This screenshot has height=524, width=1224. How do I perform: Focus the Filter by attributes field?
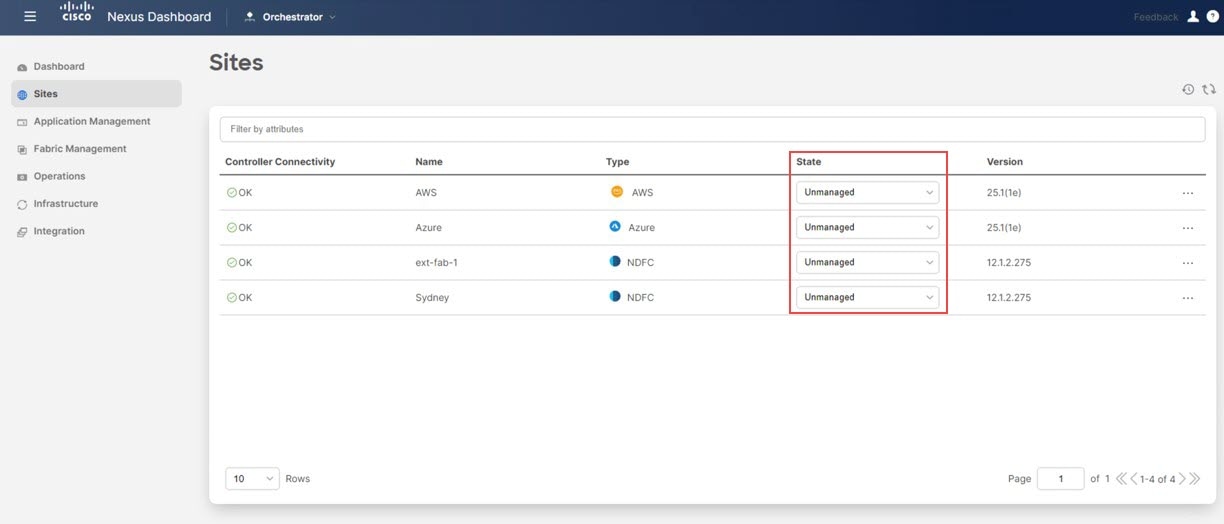point(712,129)
